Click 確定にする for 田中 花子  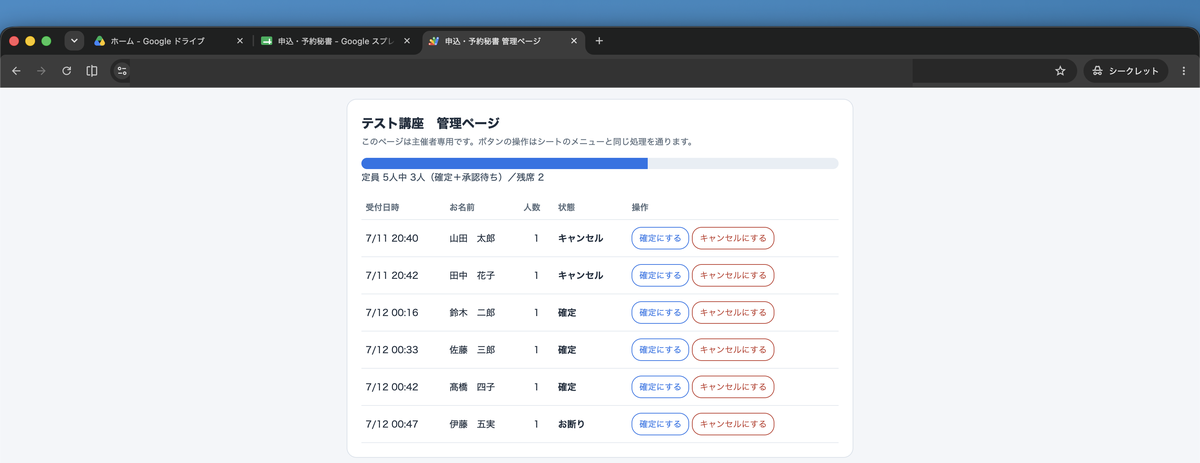click(660, 275)
